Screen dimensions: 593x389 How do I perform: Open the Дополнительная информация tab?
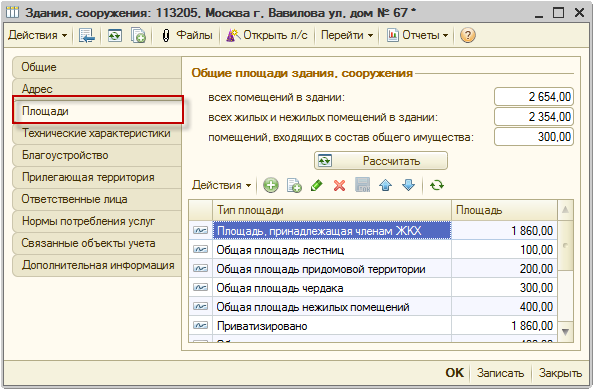[x=97, y=265]
